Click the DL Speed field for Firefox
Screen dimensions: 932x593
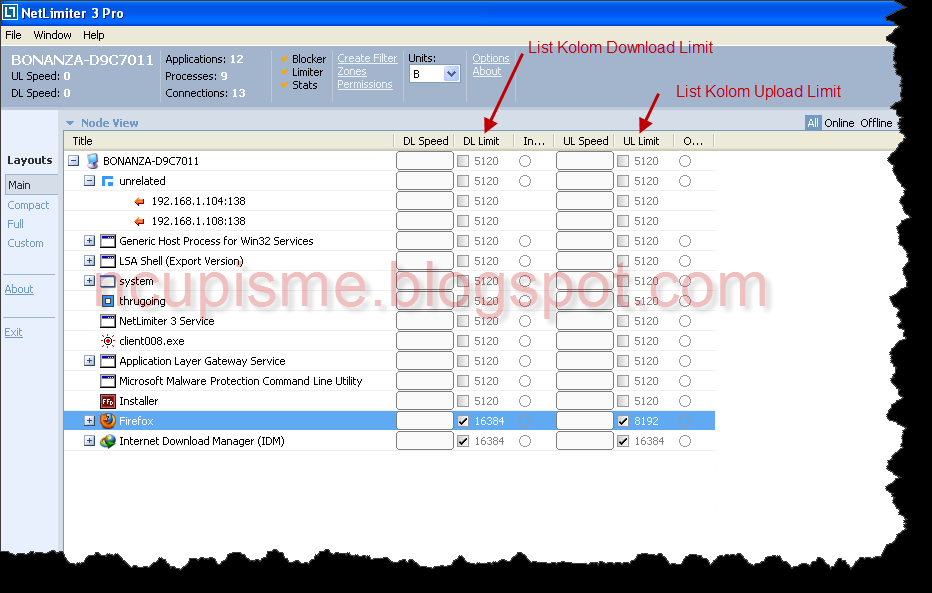(425, 421)
